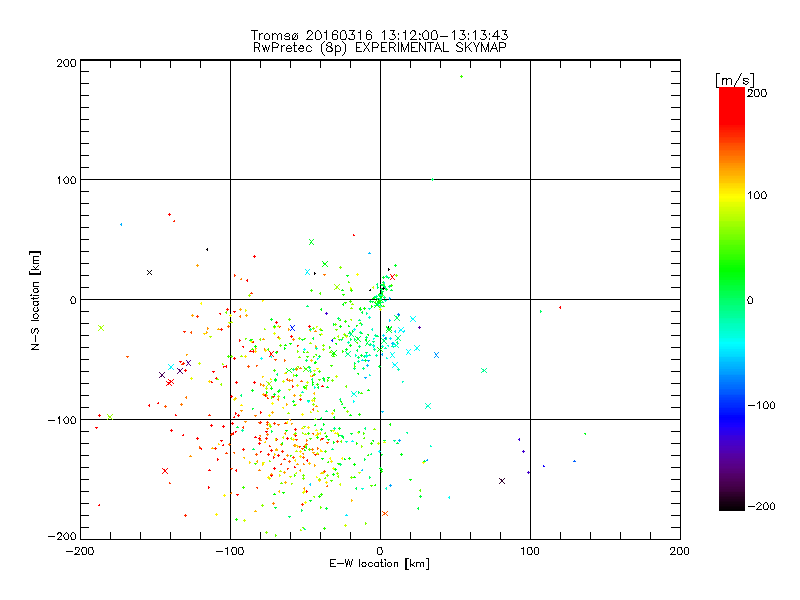Click the y-axis tick label '100'
This screenshot has height=600, width=800.
[66, 181]
